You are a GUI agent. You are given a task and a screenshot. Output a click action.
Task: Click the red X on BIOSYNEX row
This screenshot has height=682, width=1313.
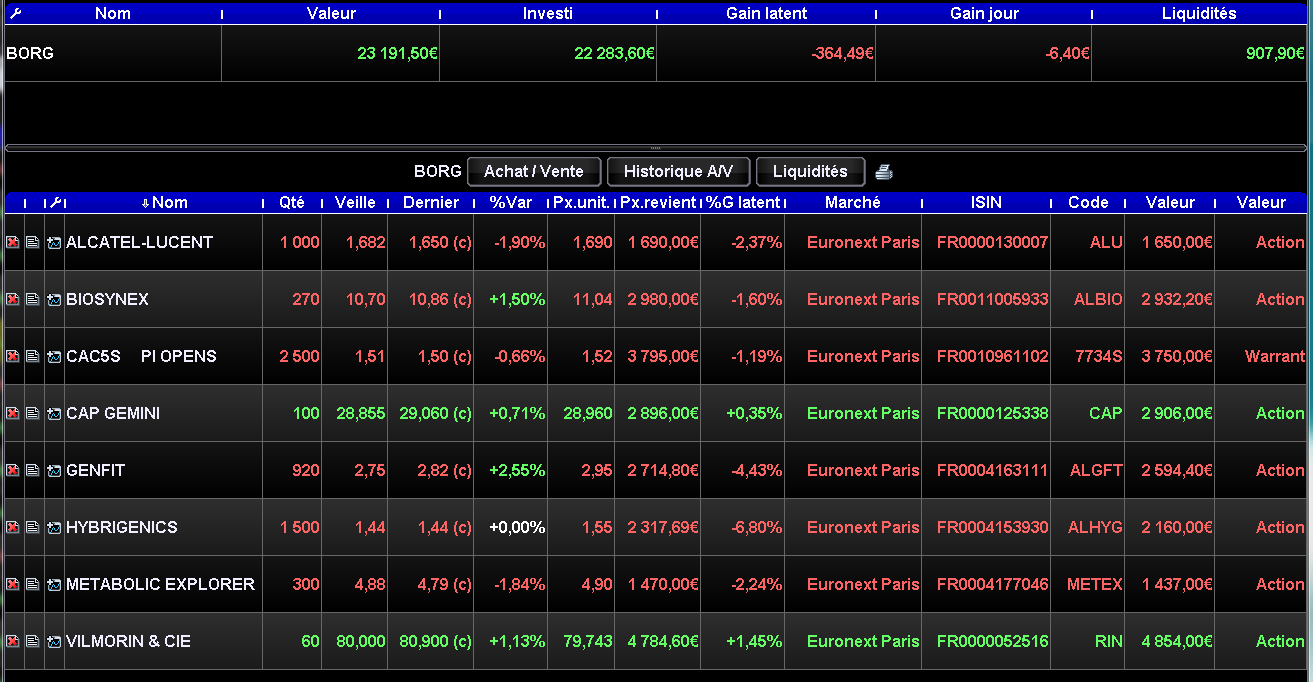point(13,299)
